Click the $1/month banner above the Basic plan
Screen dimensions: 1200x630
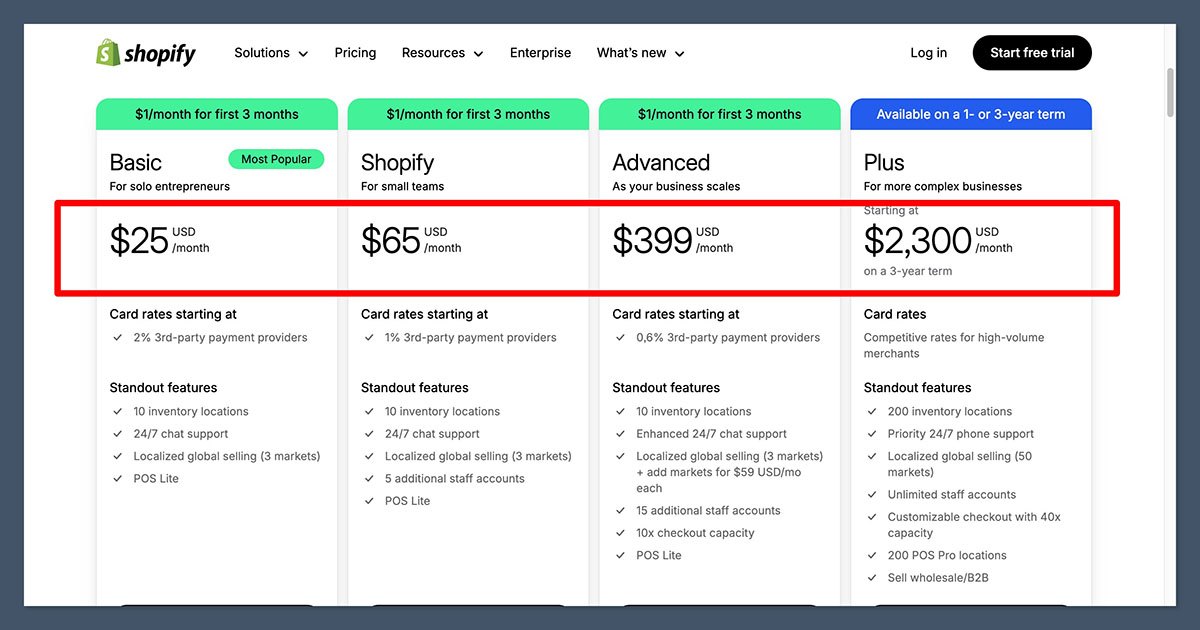216,114
